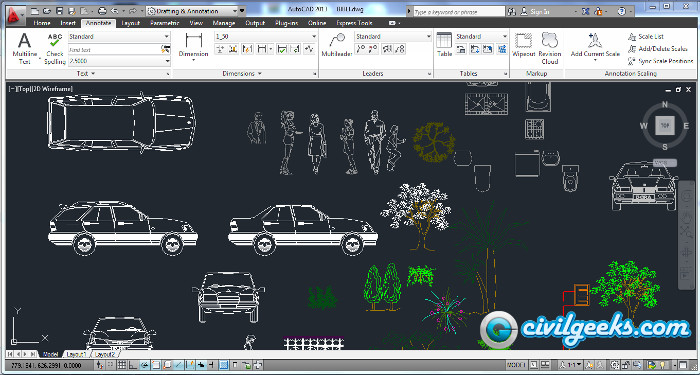700x375 pixels.
Task: Switch to the Layout1 drawing tab
Action: 76,354
